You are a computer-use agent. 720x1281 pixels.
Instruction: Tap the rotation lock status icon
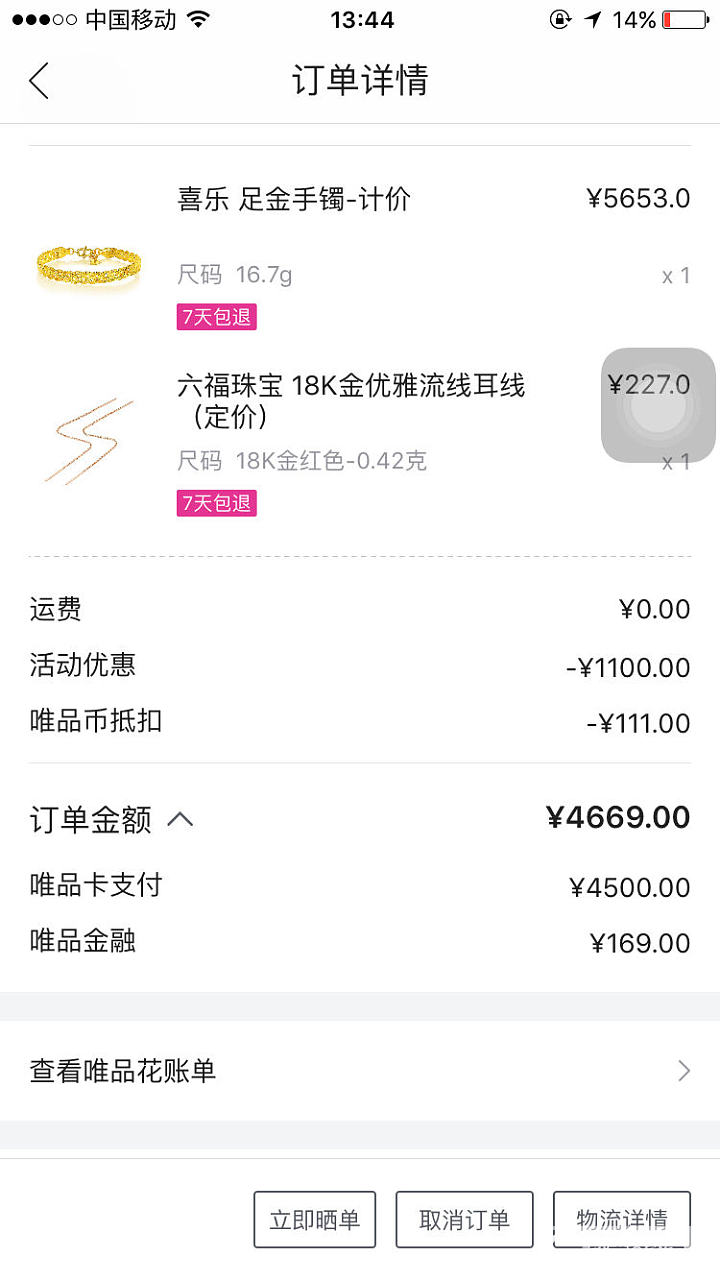560,20
